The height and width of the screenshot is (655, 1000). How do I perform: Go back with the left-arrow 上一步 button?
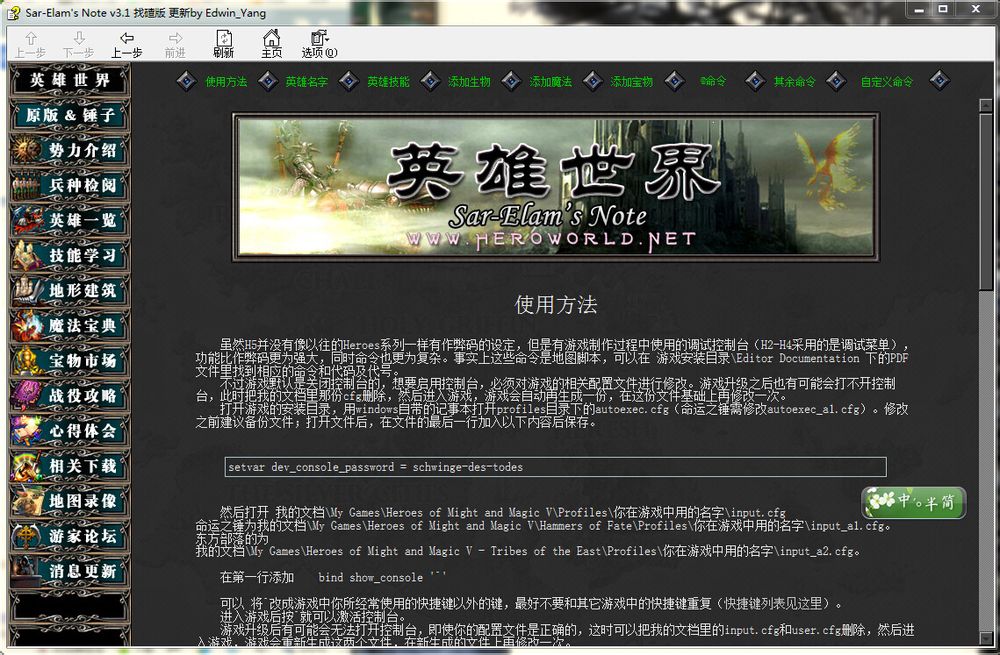click(x=127, y=45)
